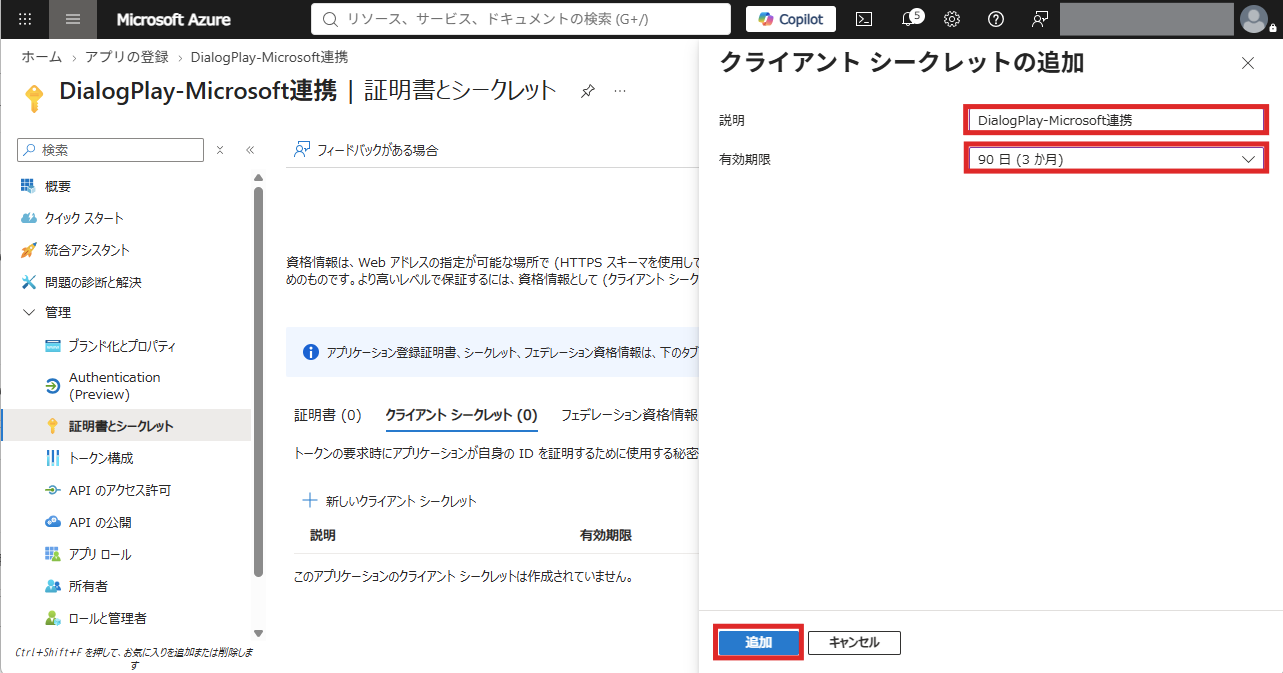
Task: Toggle the hamburger portal menu
Action: click(73, 19)
